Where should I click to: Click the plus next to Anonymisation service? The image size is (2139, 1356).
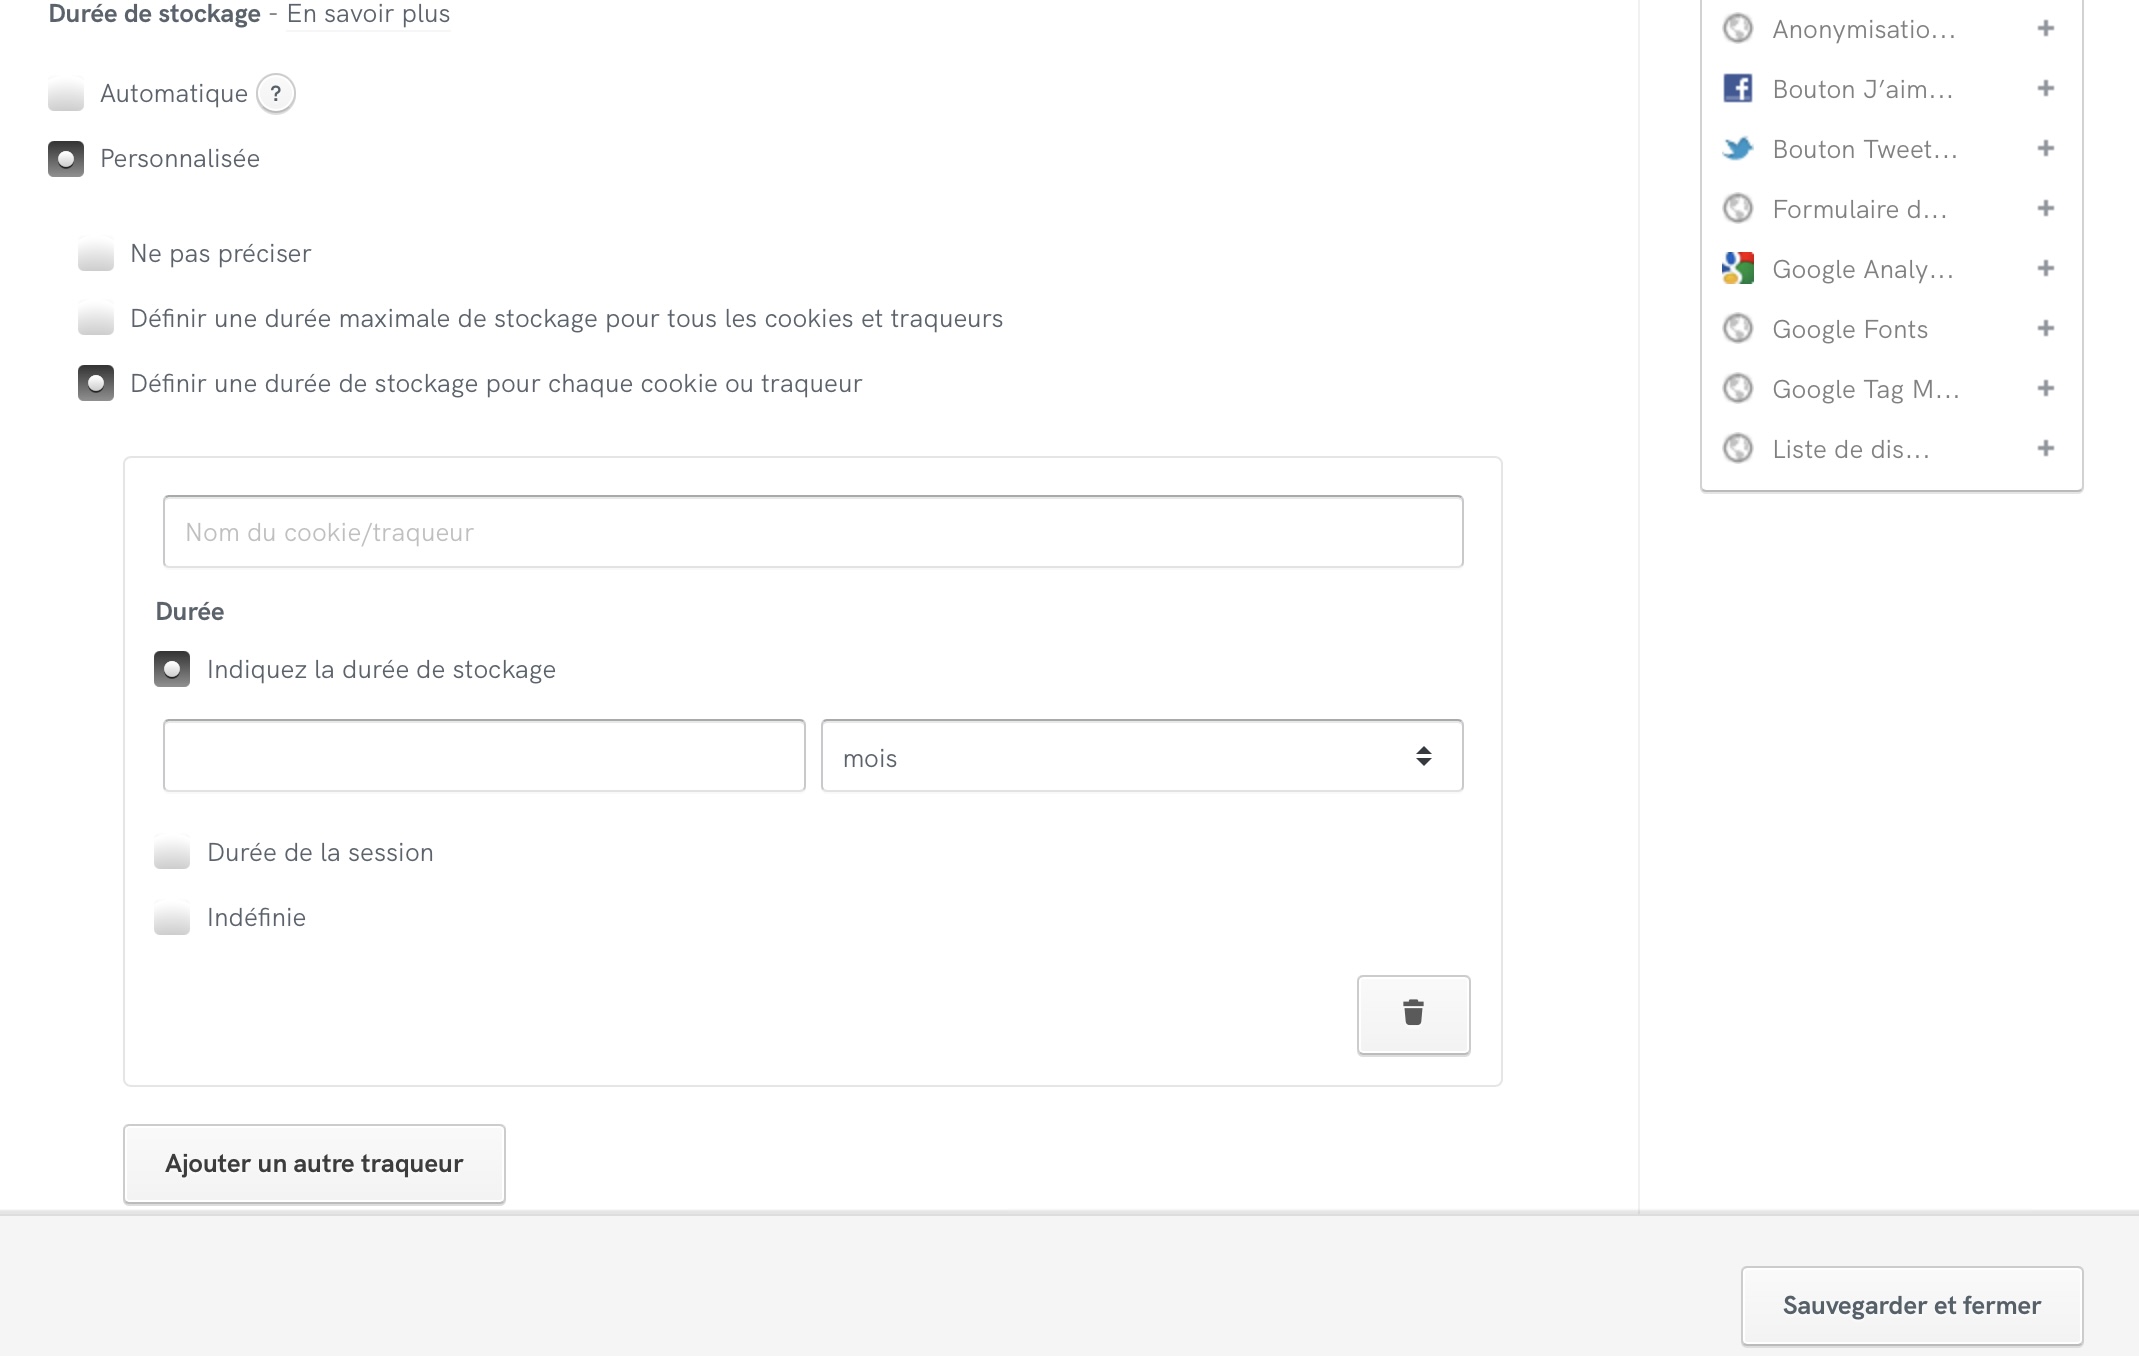tap(2045, 29)
